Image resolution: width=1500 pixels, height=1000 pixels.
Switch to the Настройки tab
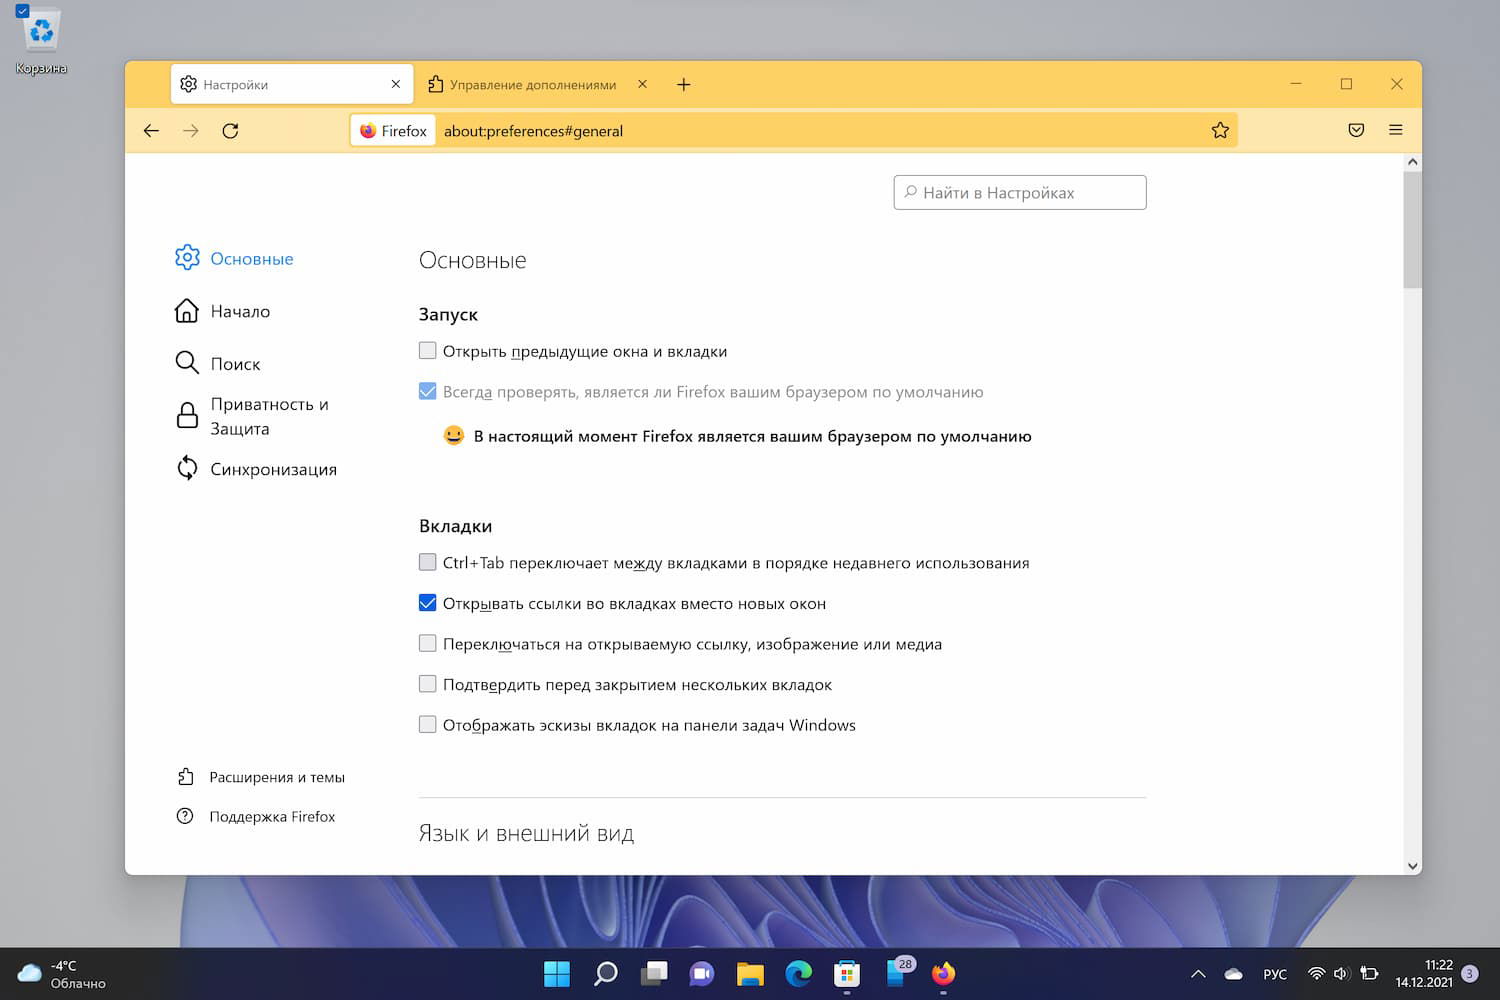[x=292, y=84]
